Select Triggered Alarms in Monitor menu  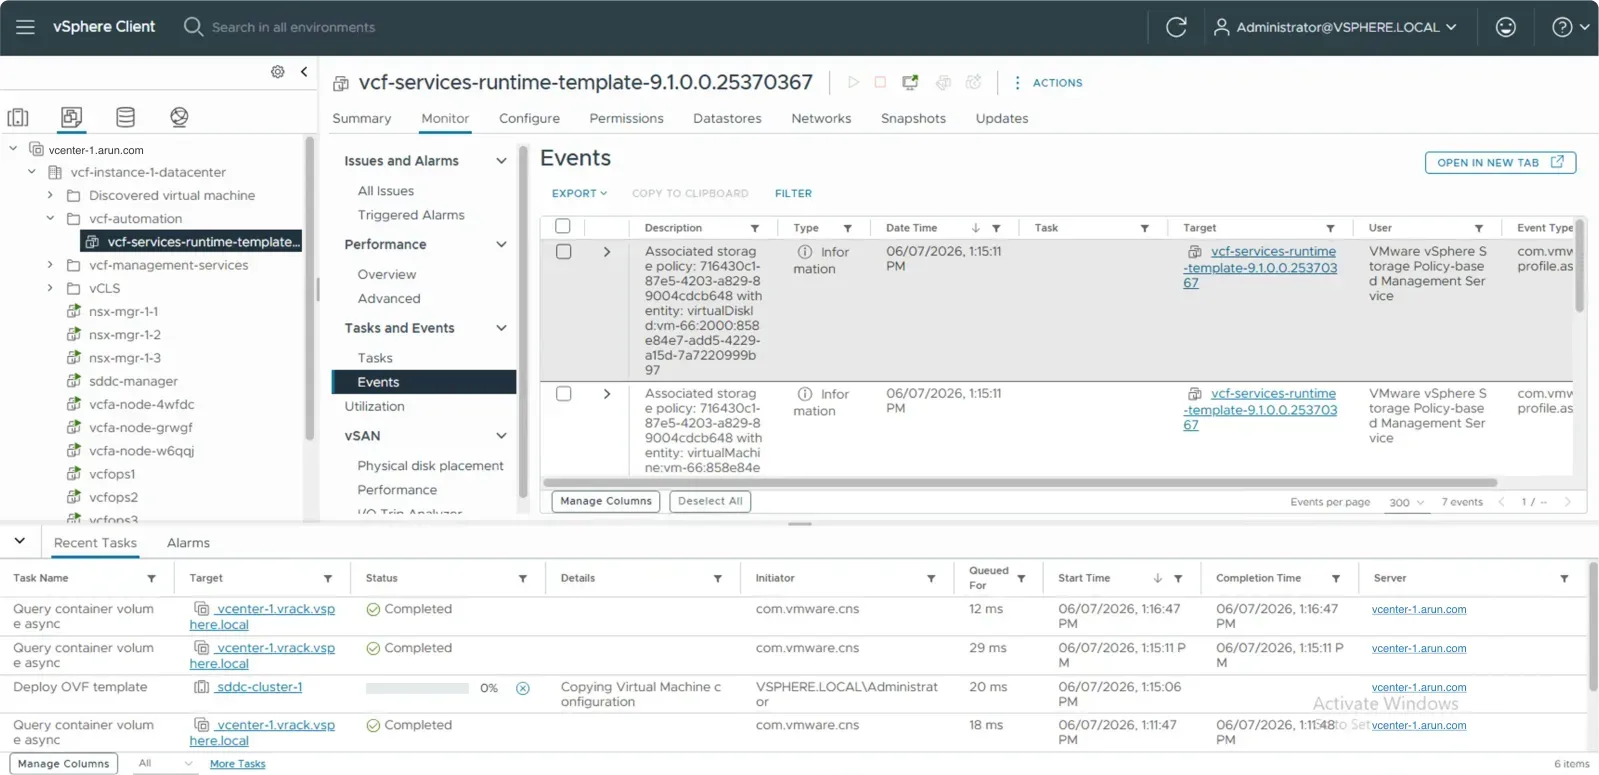[411, 215]
